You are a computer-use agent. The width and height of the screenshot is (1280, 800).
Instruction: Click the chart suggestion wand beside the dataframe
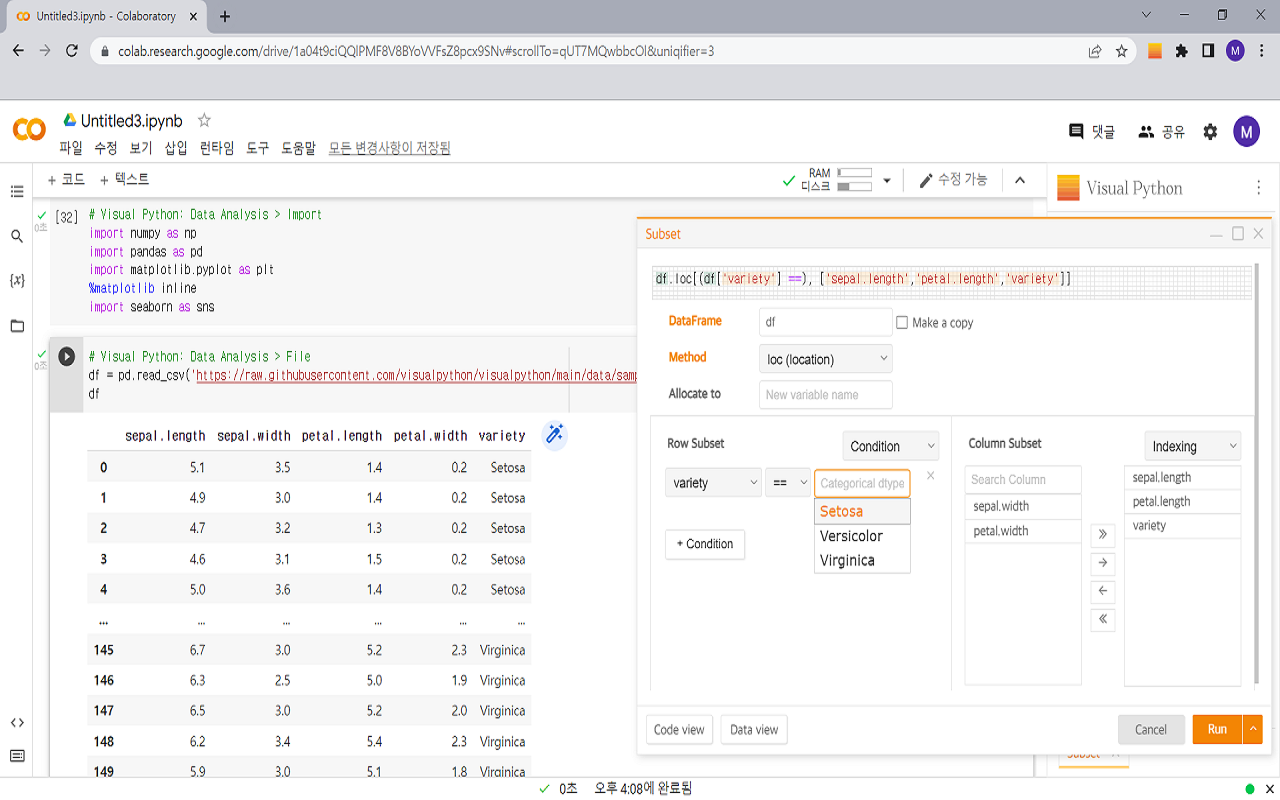click(555, 436)
